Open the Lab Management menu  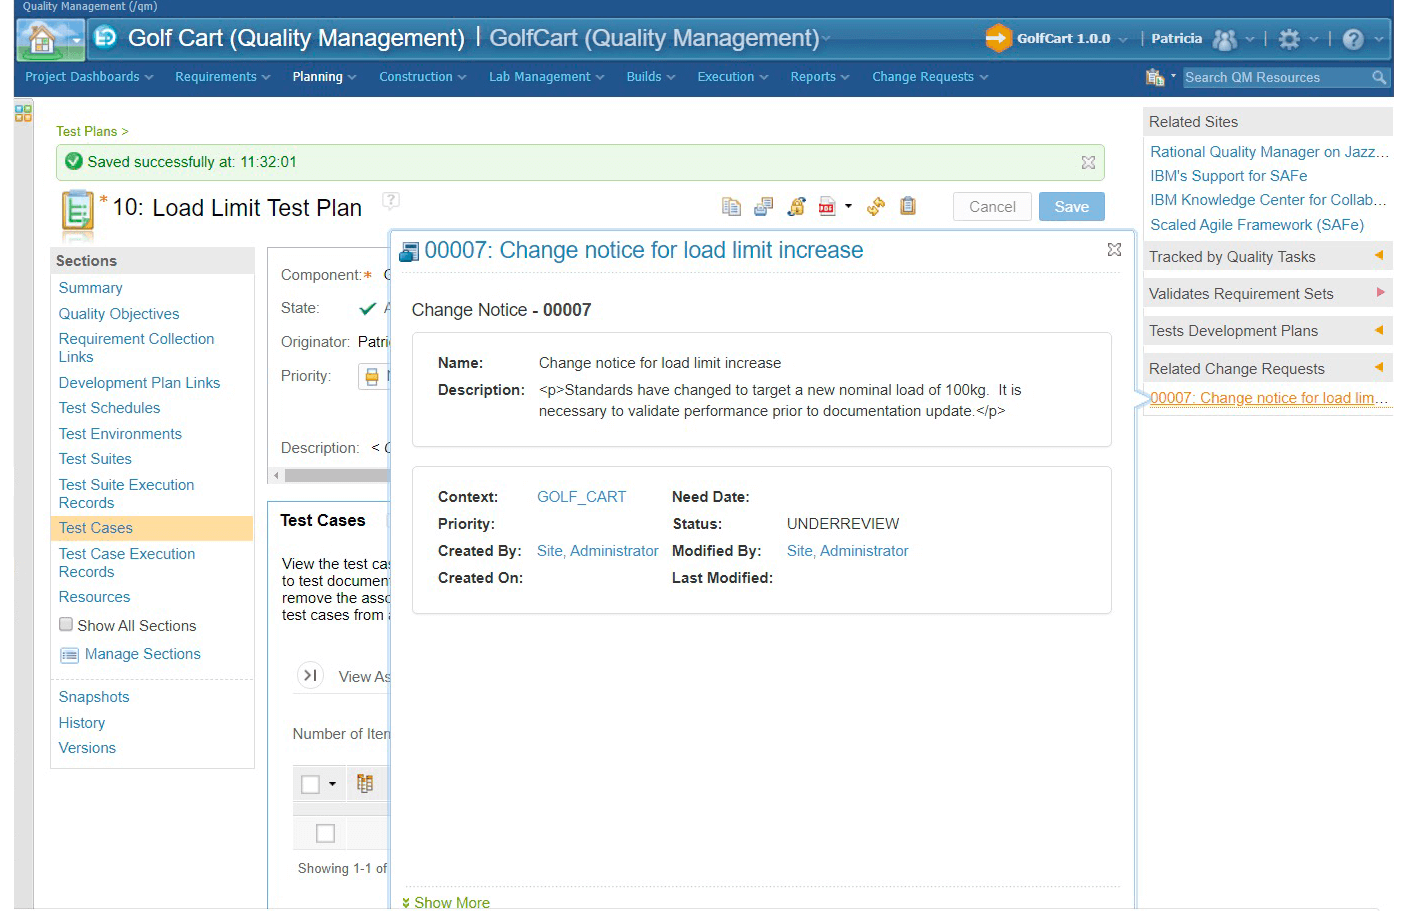point(546,77)
